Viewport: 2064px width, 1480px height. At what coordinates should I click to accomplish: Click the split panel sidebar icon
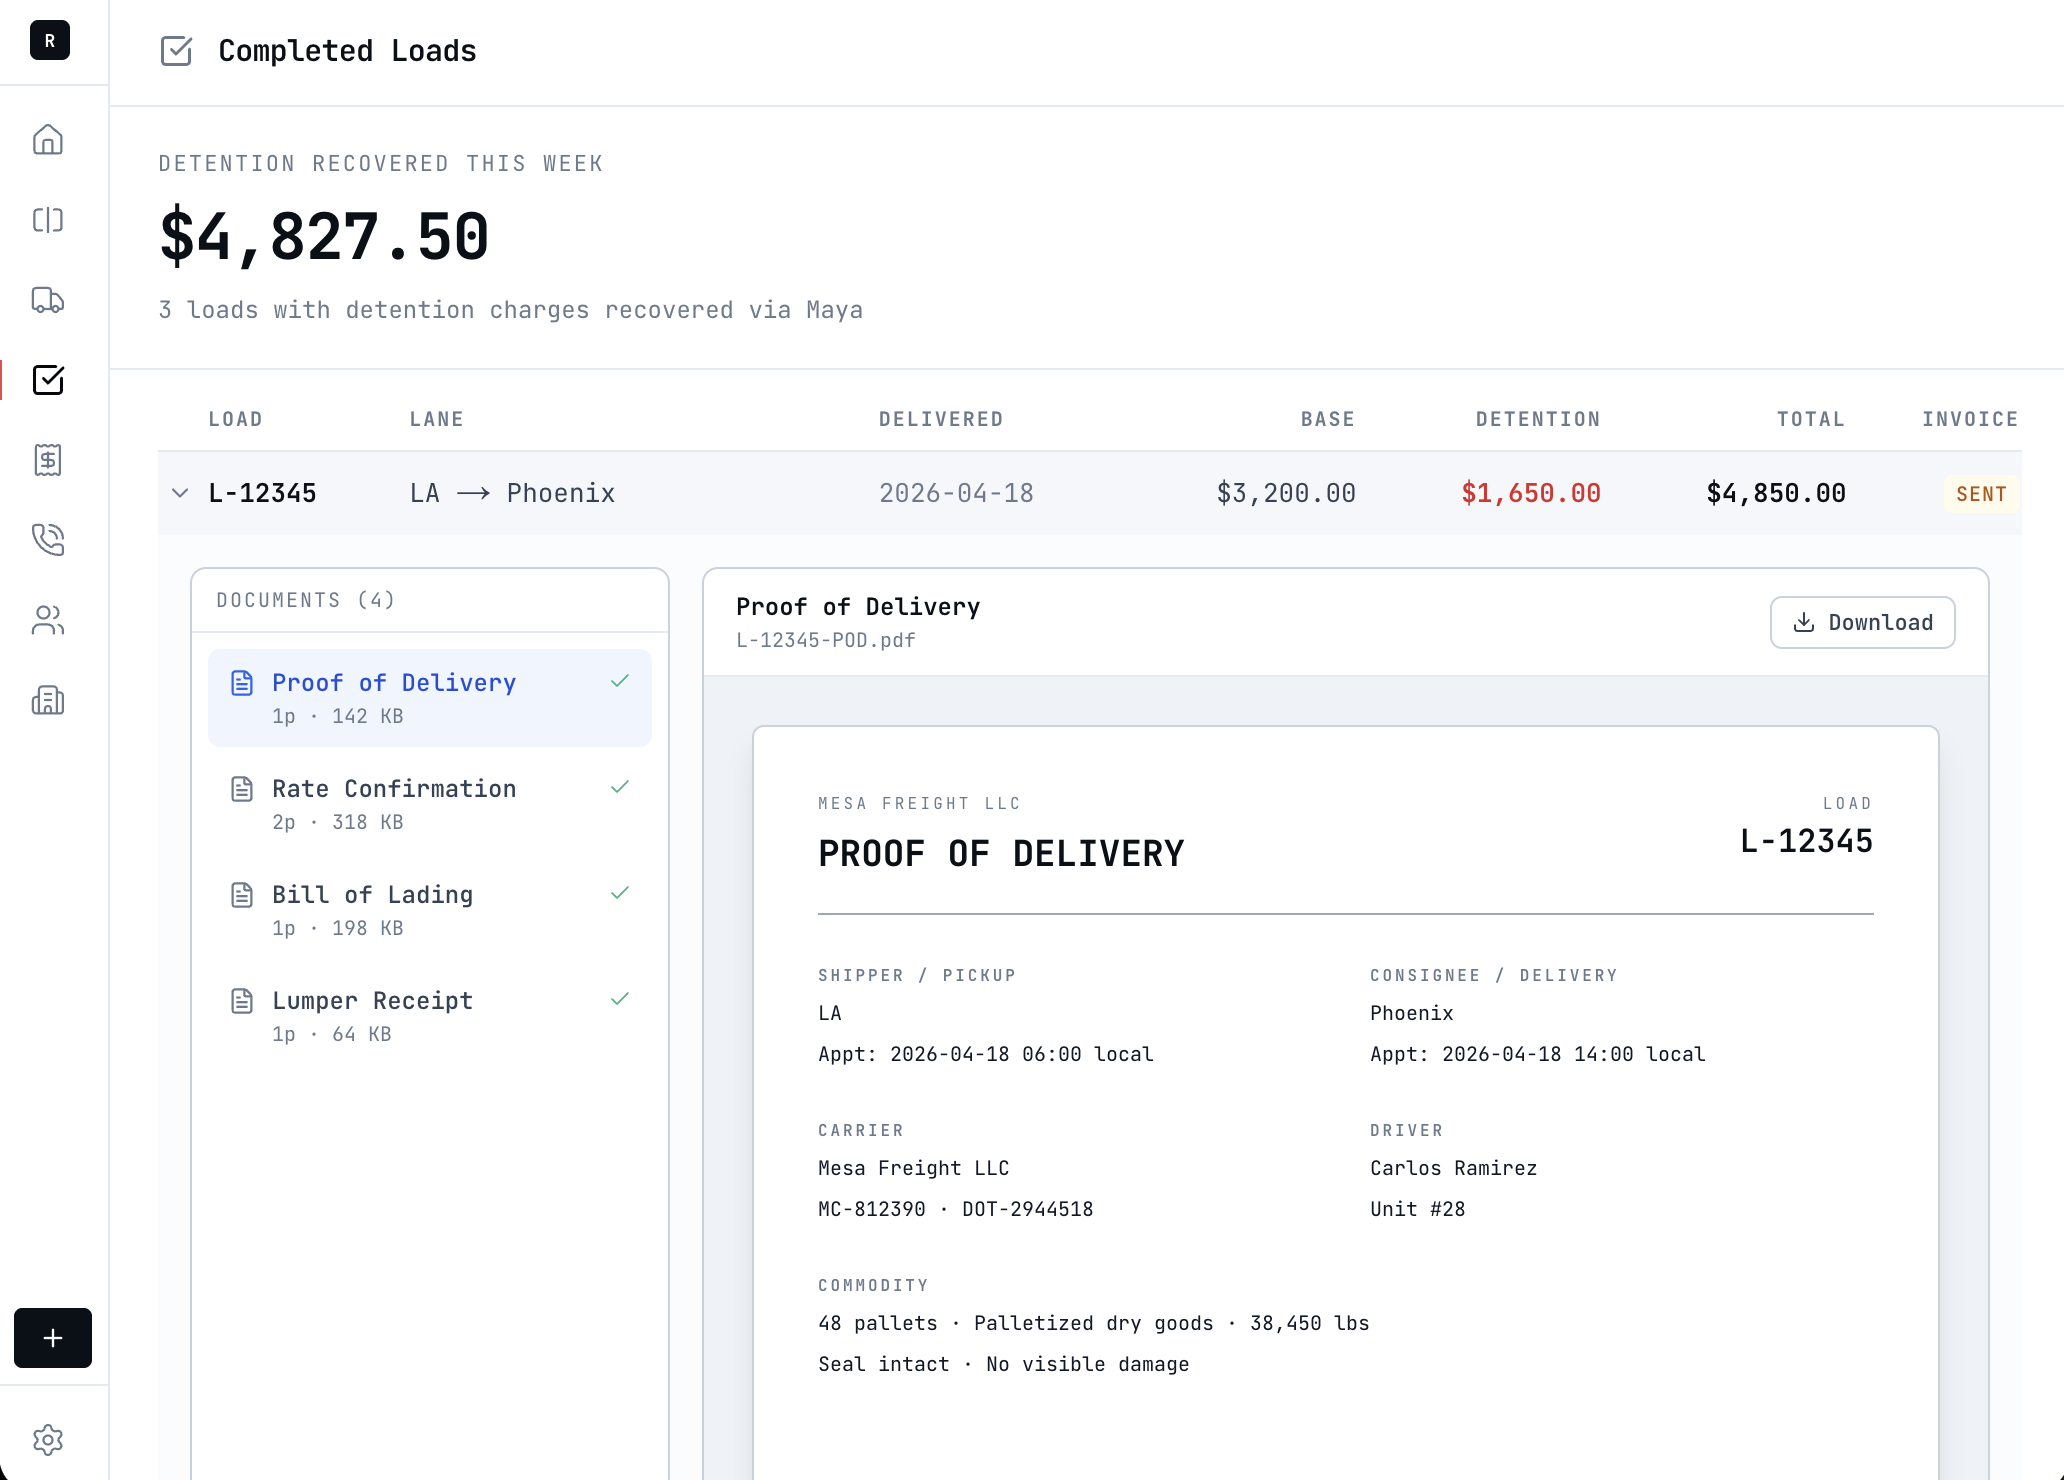point(48,220)
